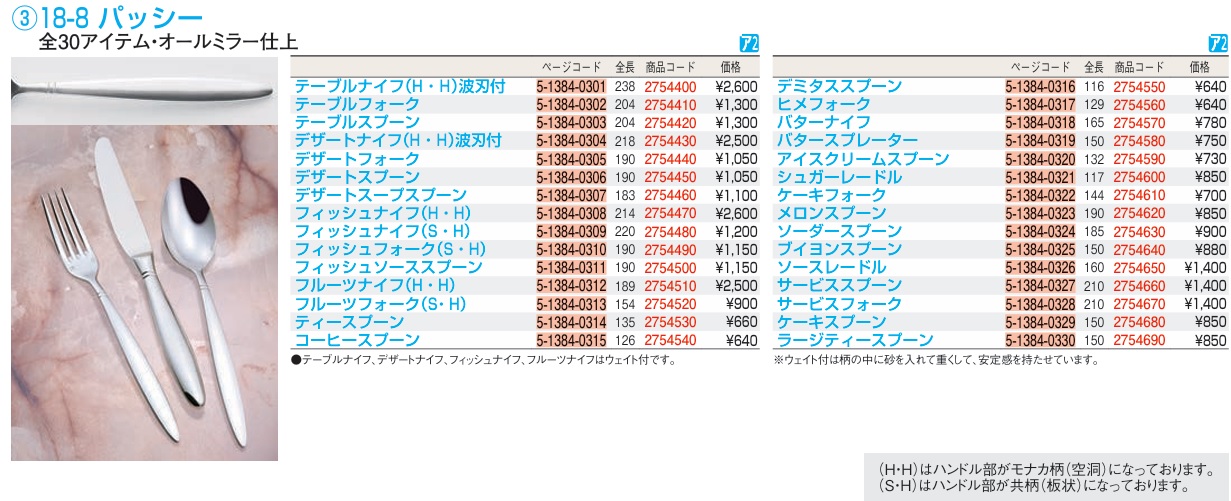Select the ケーキフォーク product name
The image size is (1231, 501).
click(x=832, y=195)
